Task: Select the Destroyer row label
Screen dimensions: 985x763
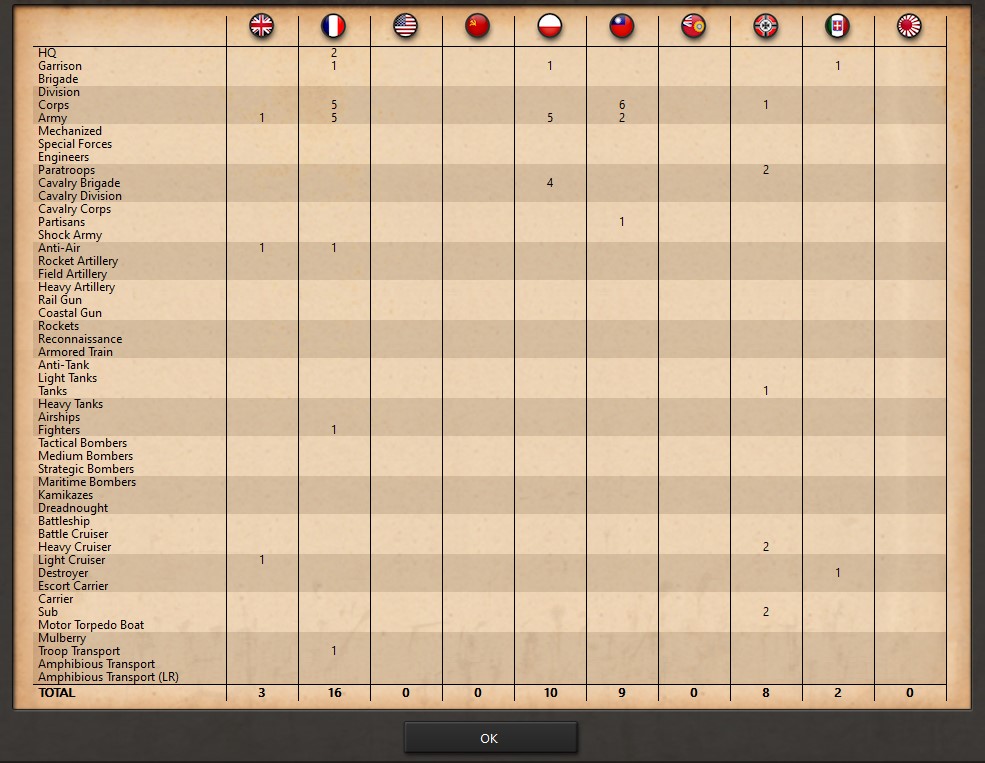Action: (63, 573)
